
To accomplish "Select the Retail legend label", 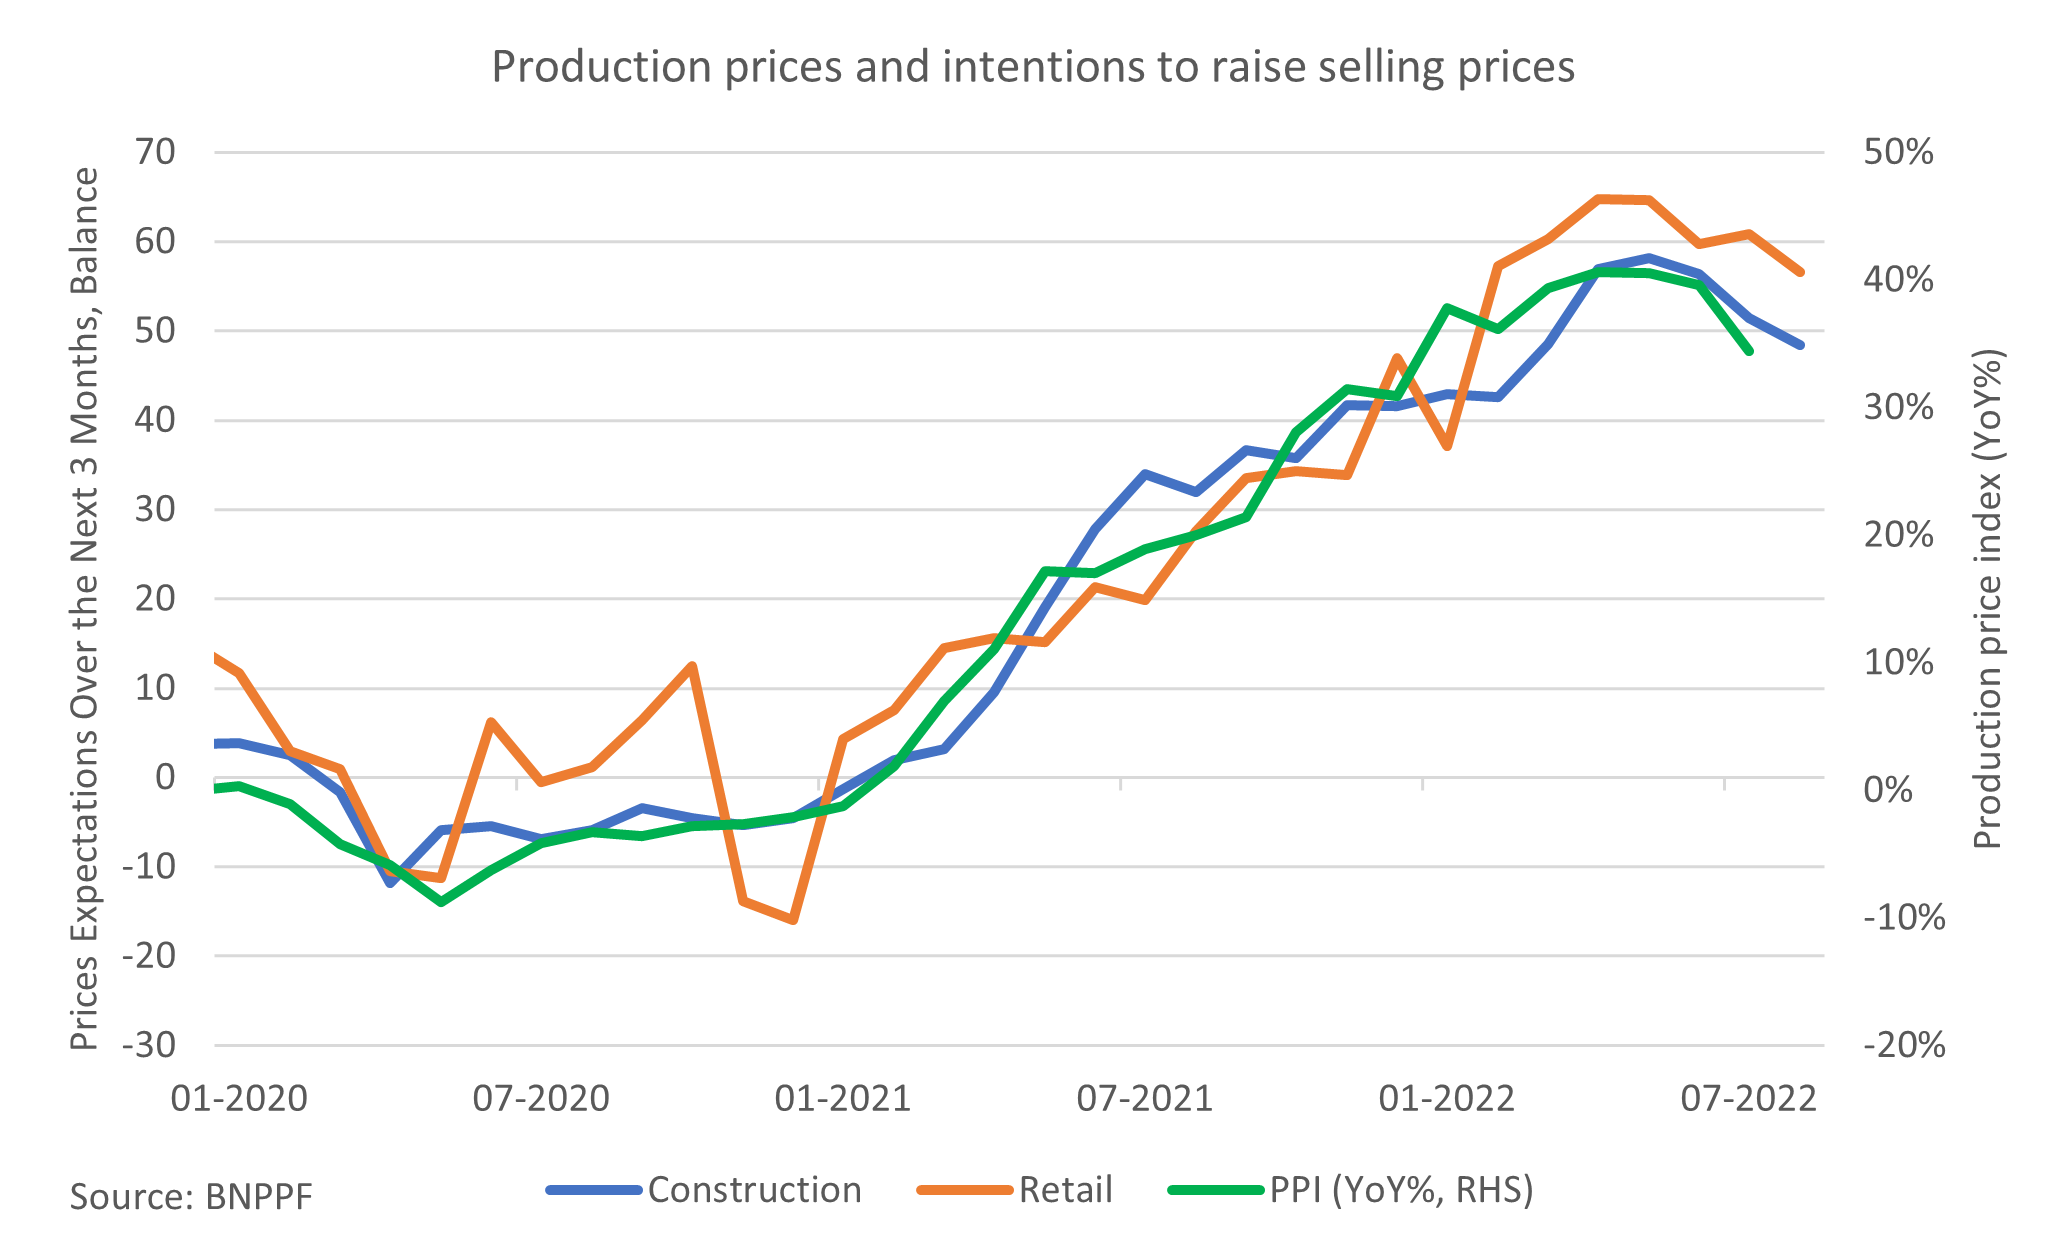I will (1066, 1190).
